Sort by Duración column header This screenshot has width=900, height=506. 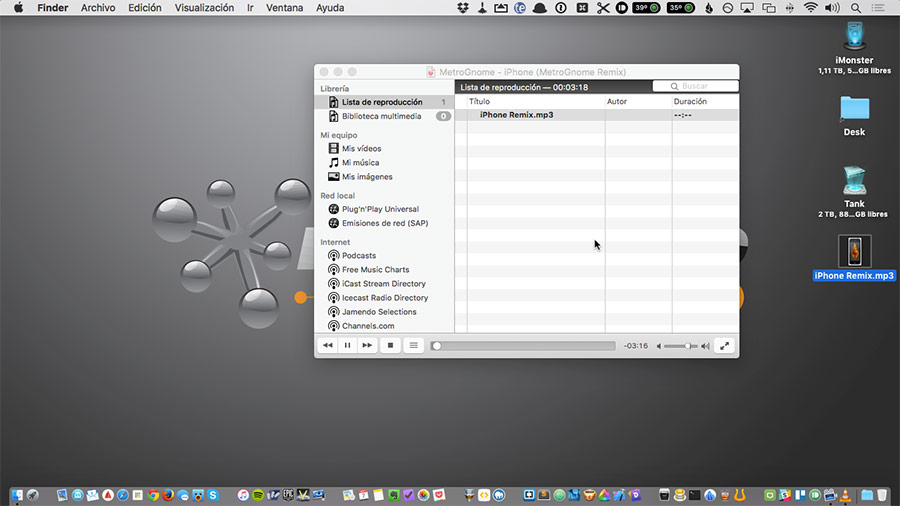tap(705, 102)
